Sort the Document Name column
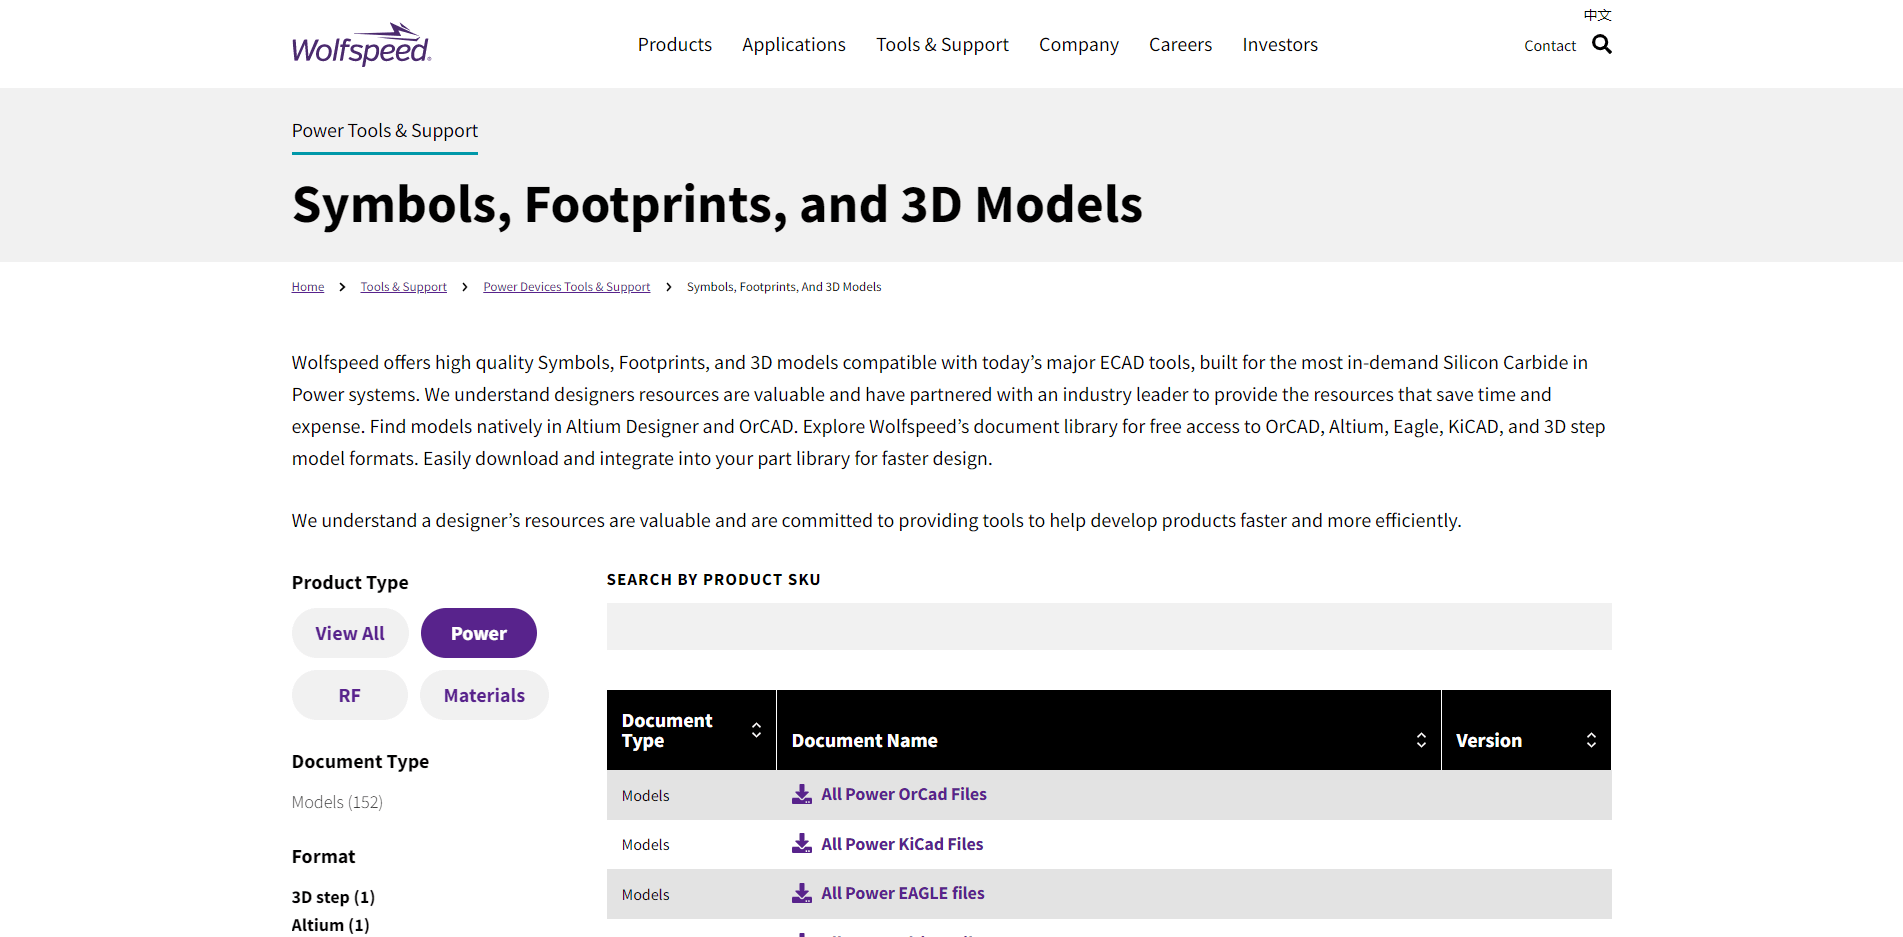Screen dimensions: 1903x937 pyautogui.click(x=1421, y=738)
